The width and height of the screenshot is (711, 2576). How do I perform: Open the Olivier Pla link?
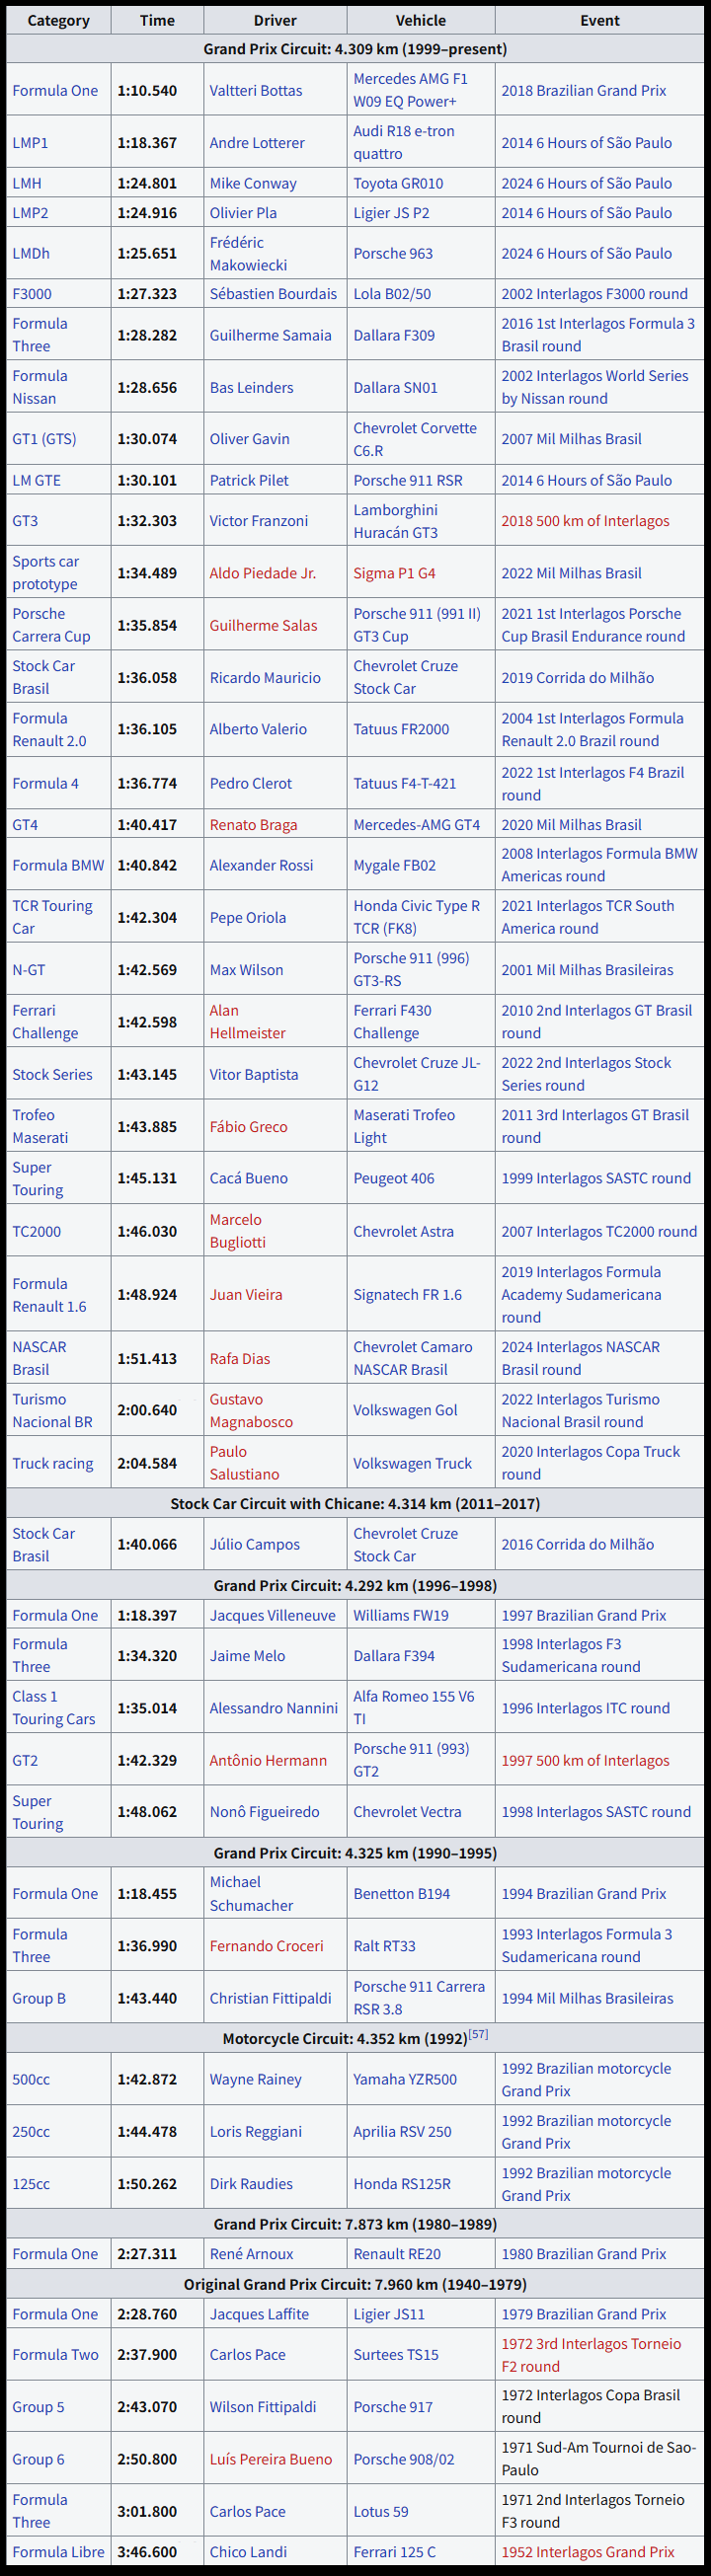(243, 213)
